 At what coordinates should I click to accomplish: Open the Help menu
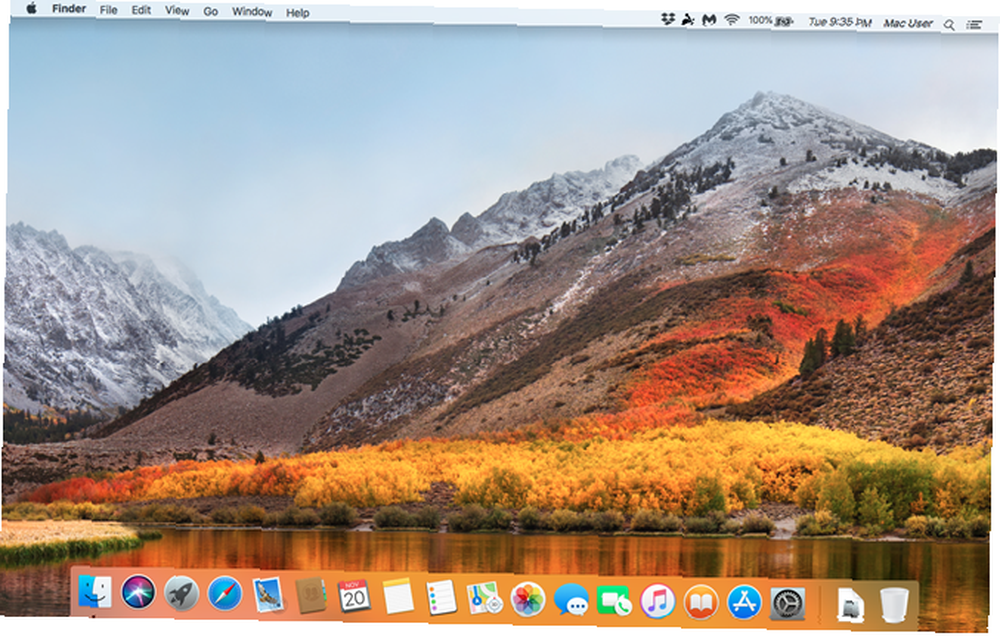tap(297, 13)
